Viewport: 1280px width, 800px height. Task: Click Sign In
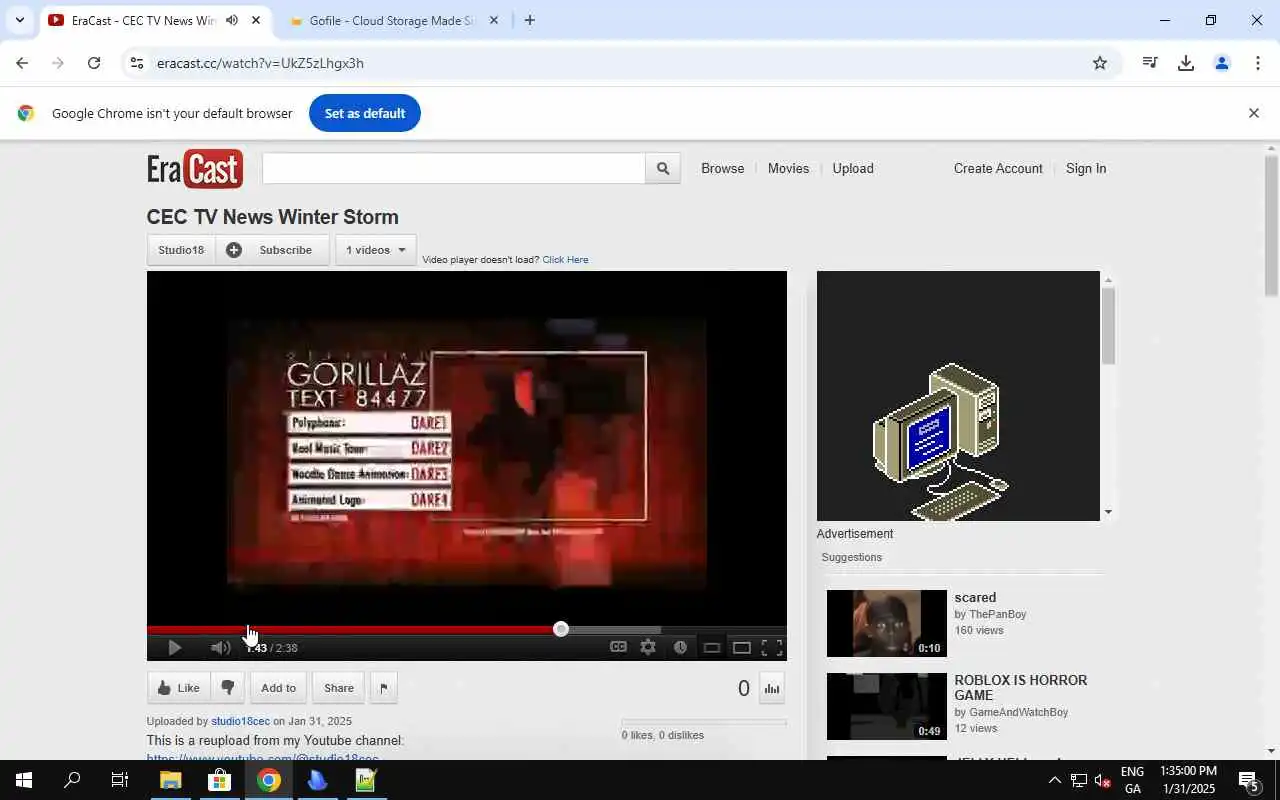pos(1086,169)
